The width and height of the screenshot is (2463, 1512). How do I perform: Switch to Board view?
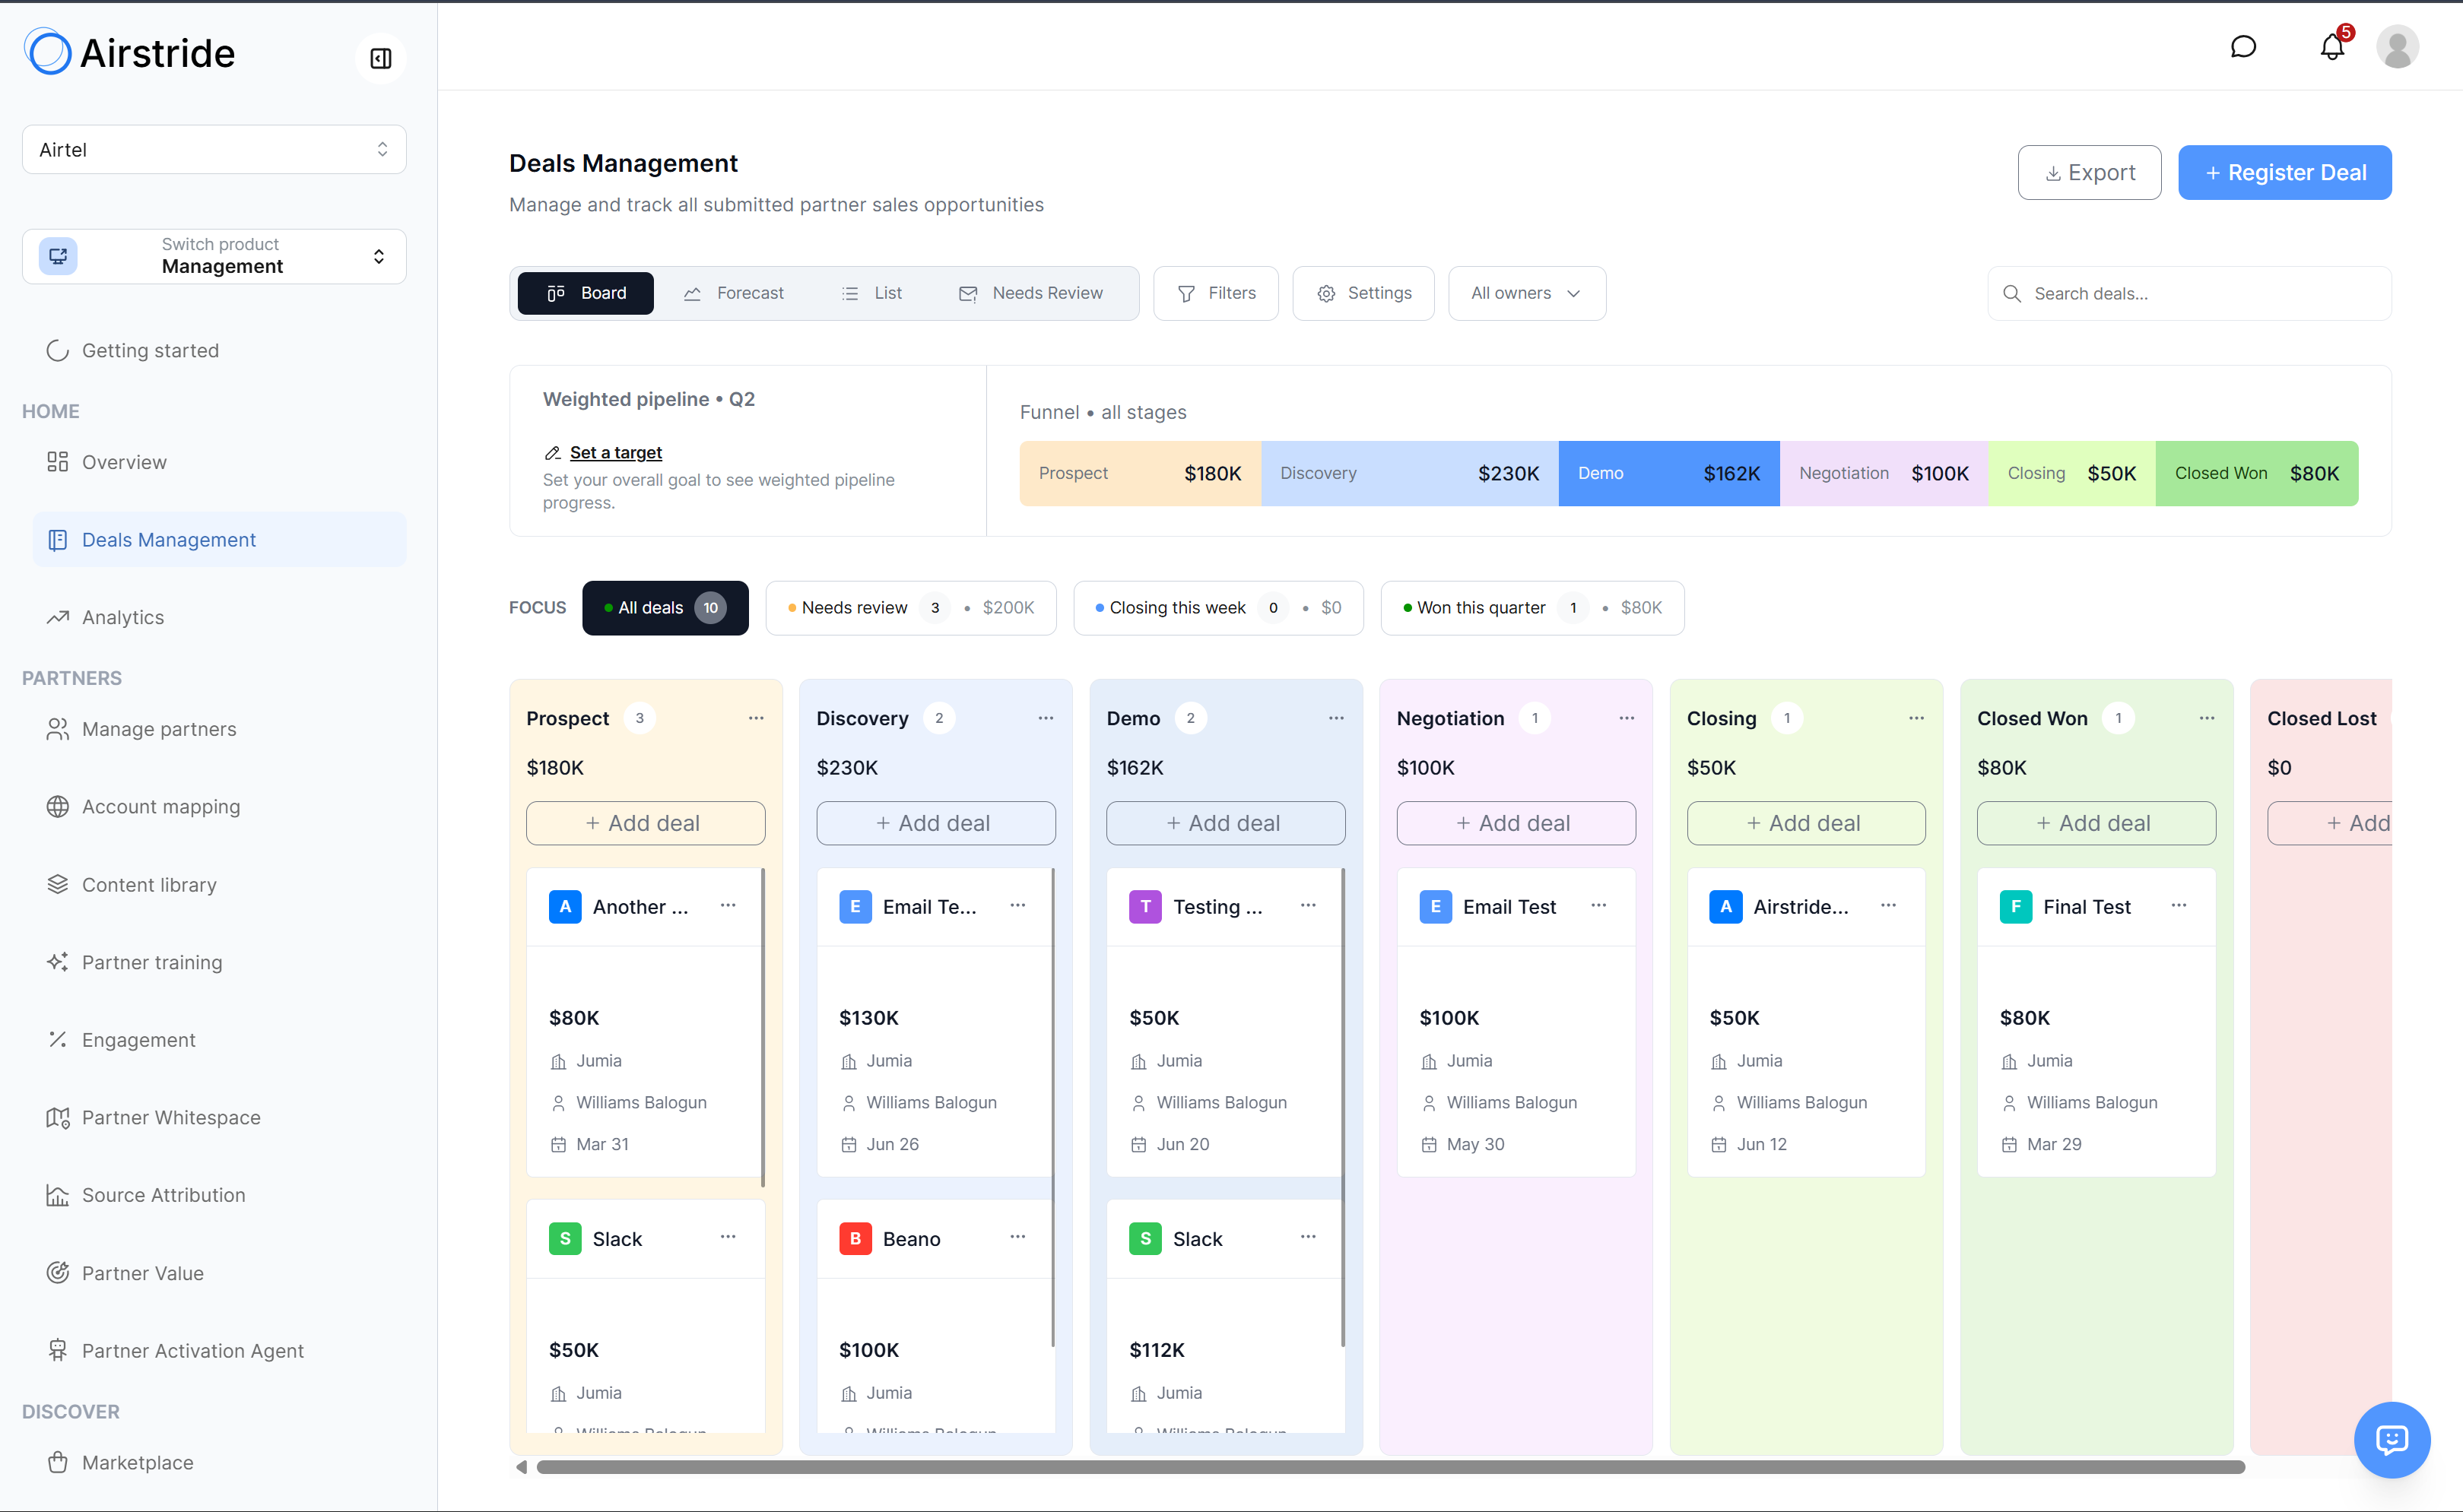coord(585,293)
